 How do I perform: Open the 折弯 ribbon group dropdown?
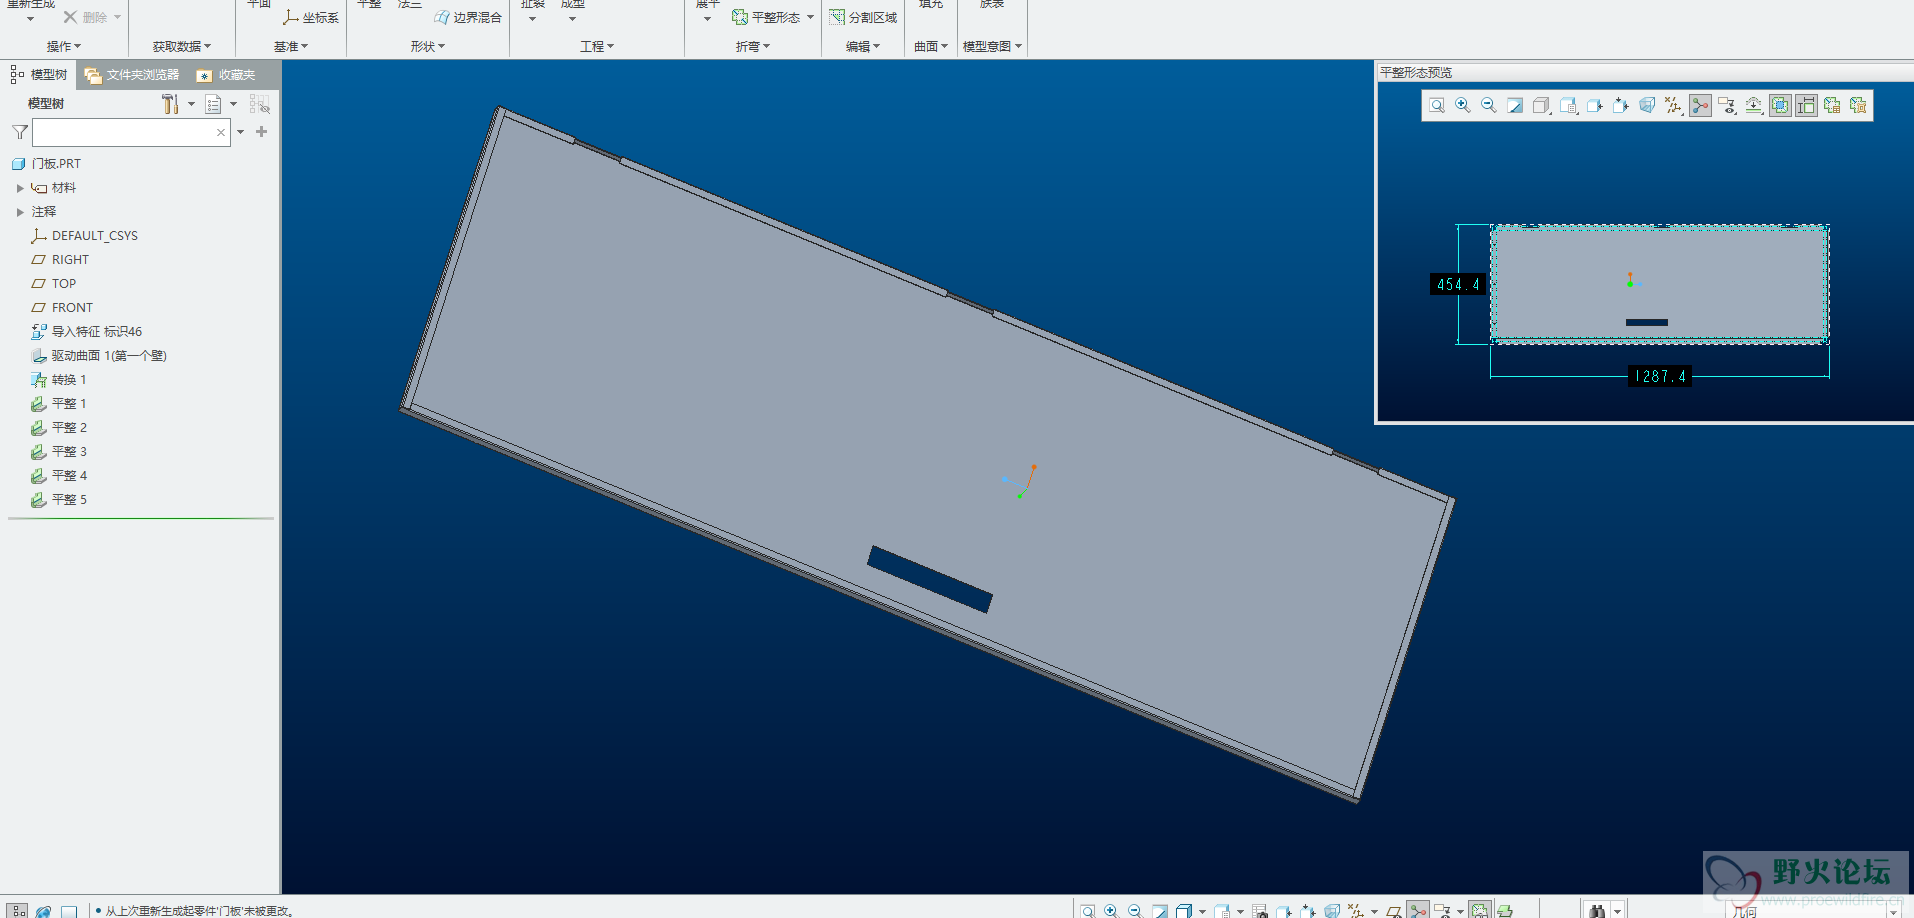click(753, 47)
